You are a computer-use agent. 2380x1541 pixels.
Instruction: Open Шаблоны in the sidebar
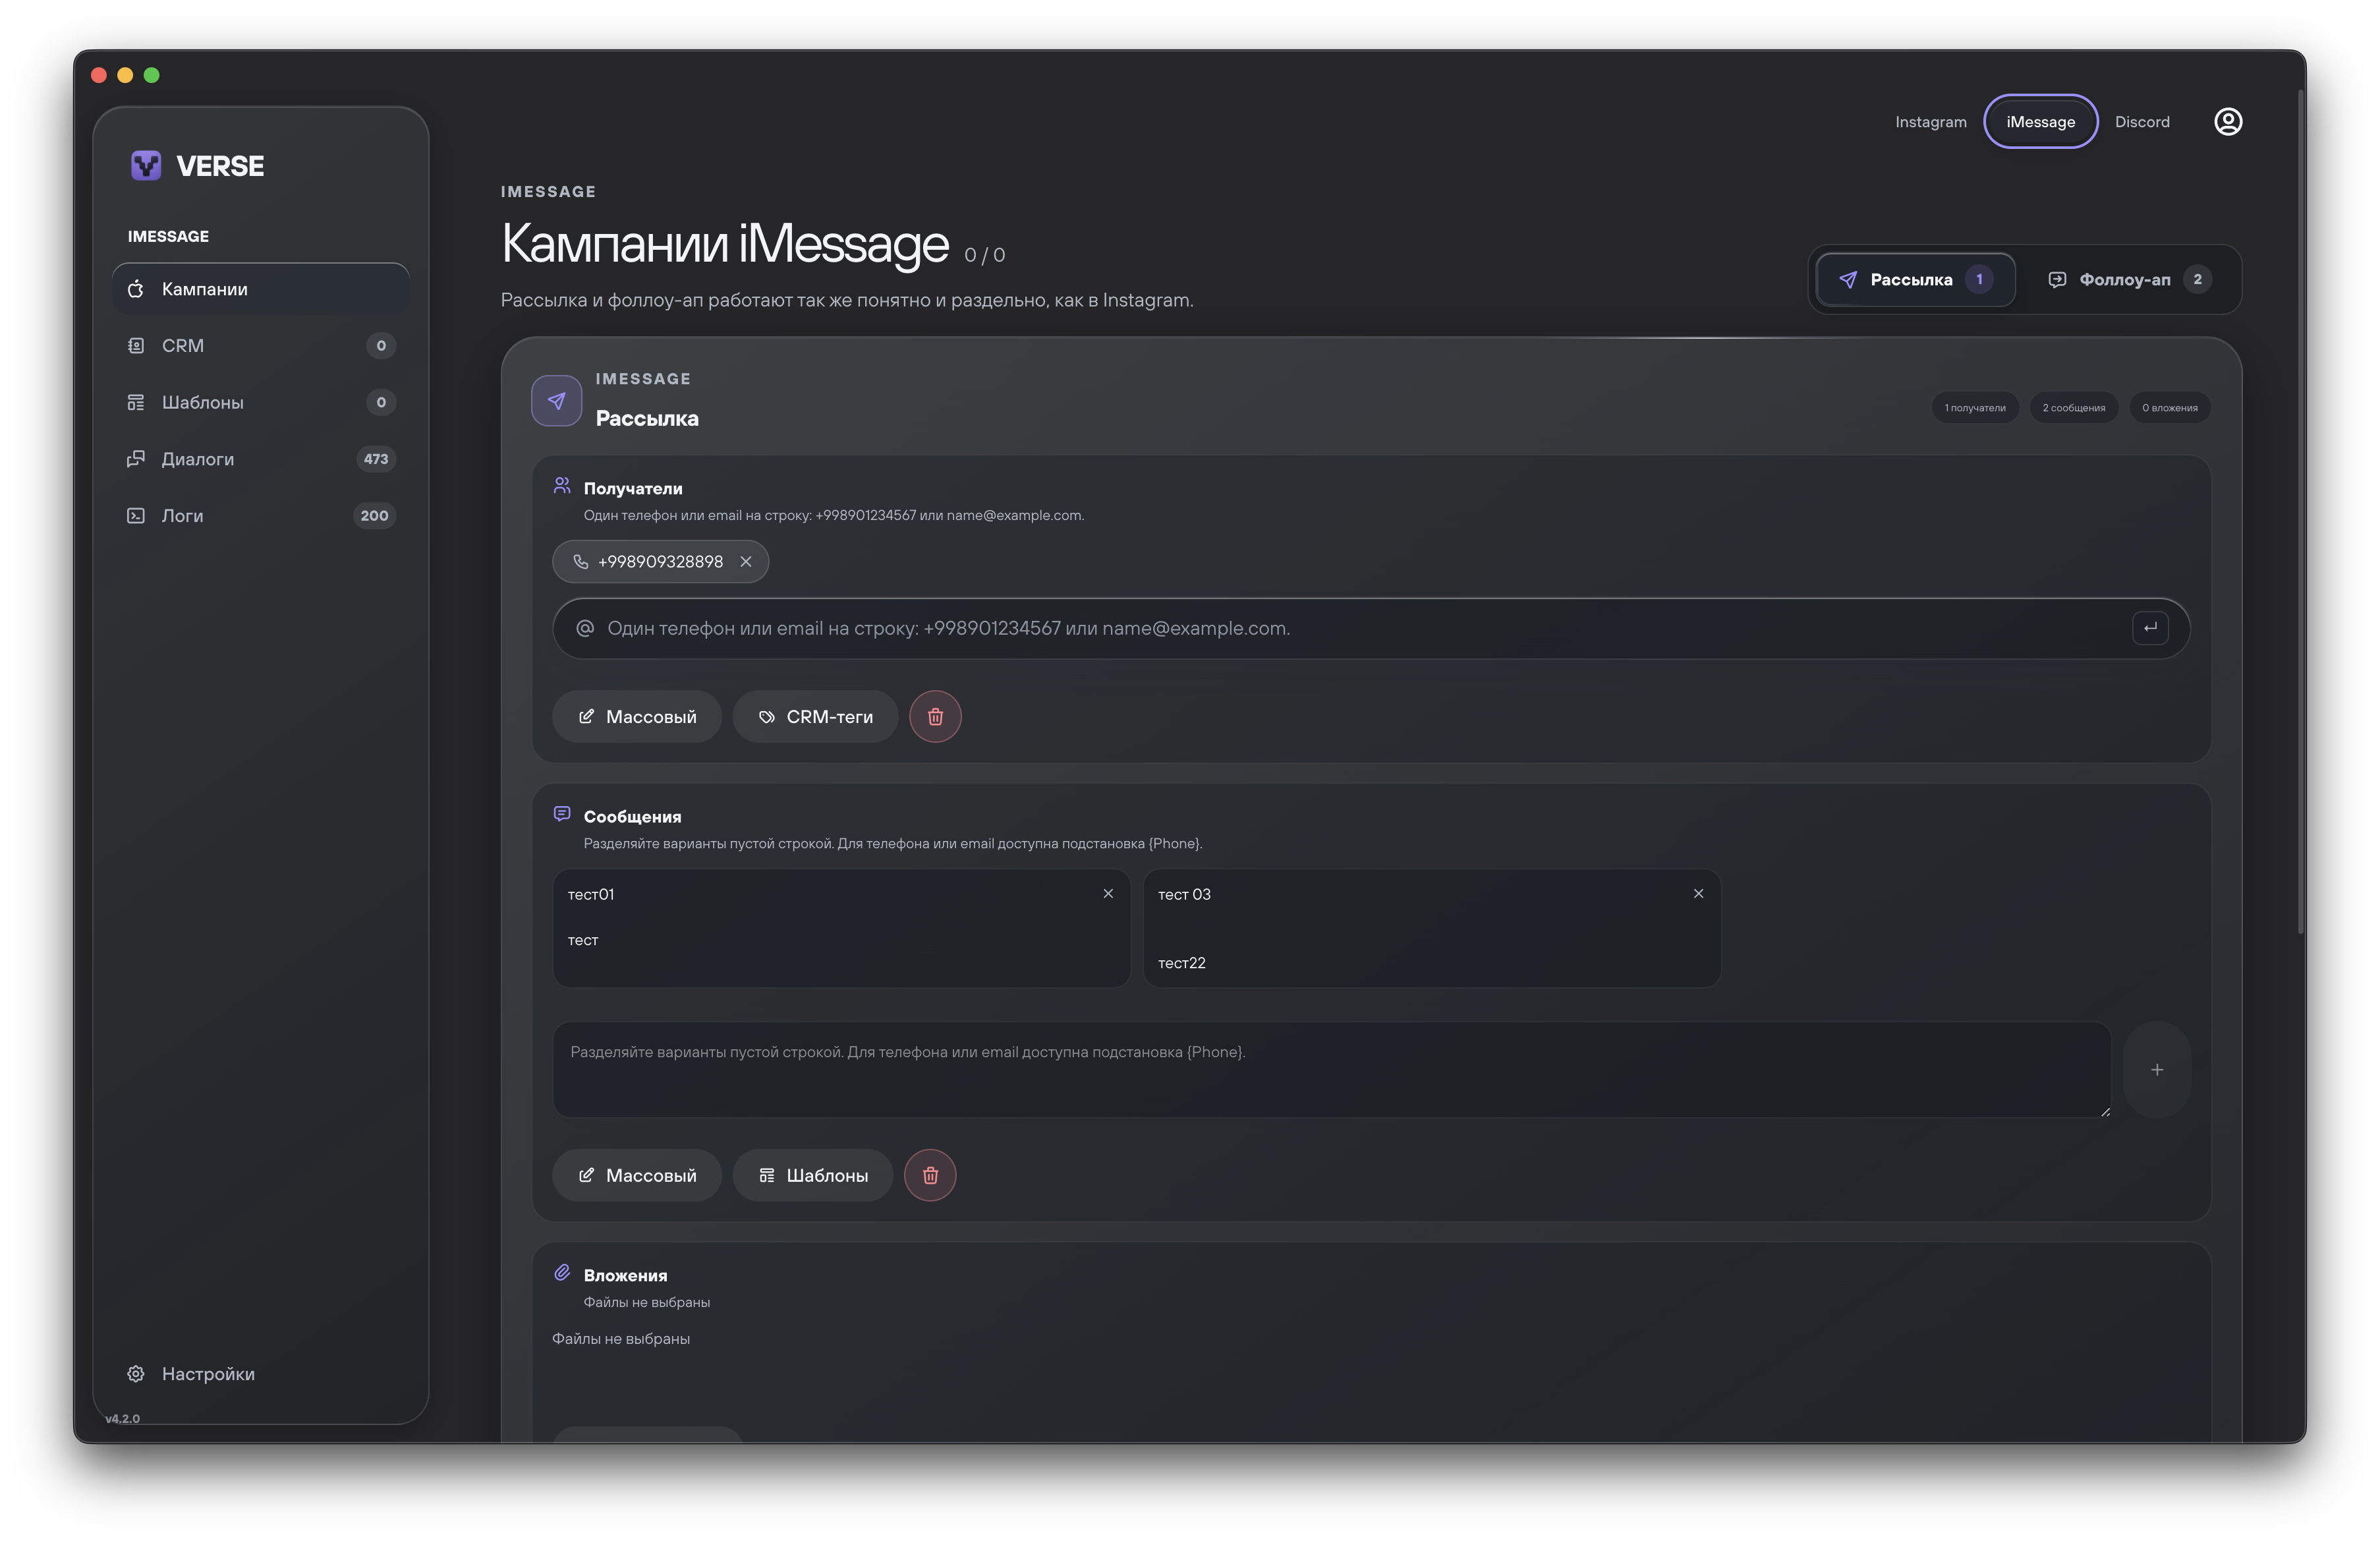(x=261, y=402)
